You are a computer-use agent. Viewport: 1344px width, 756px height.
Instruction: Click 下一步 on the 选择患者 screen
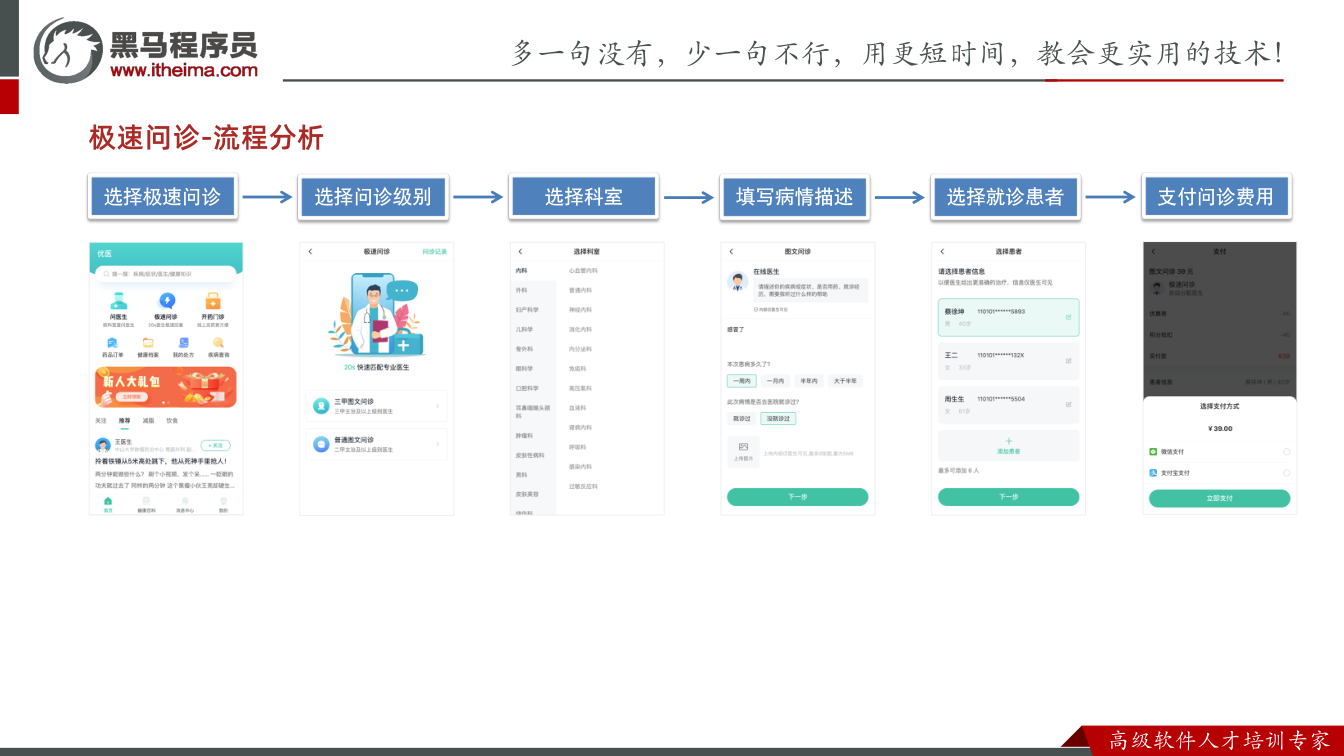[x=1008, y=497]
